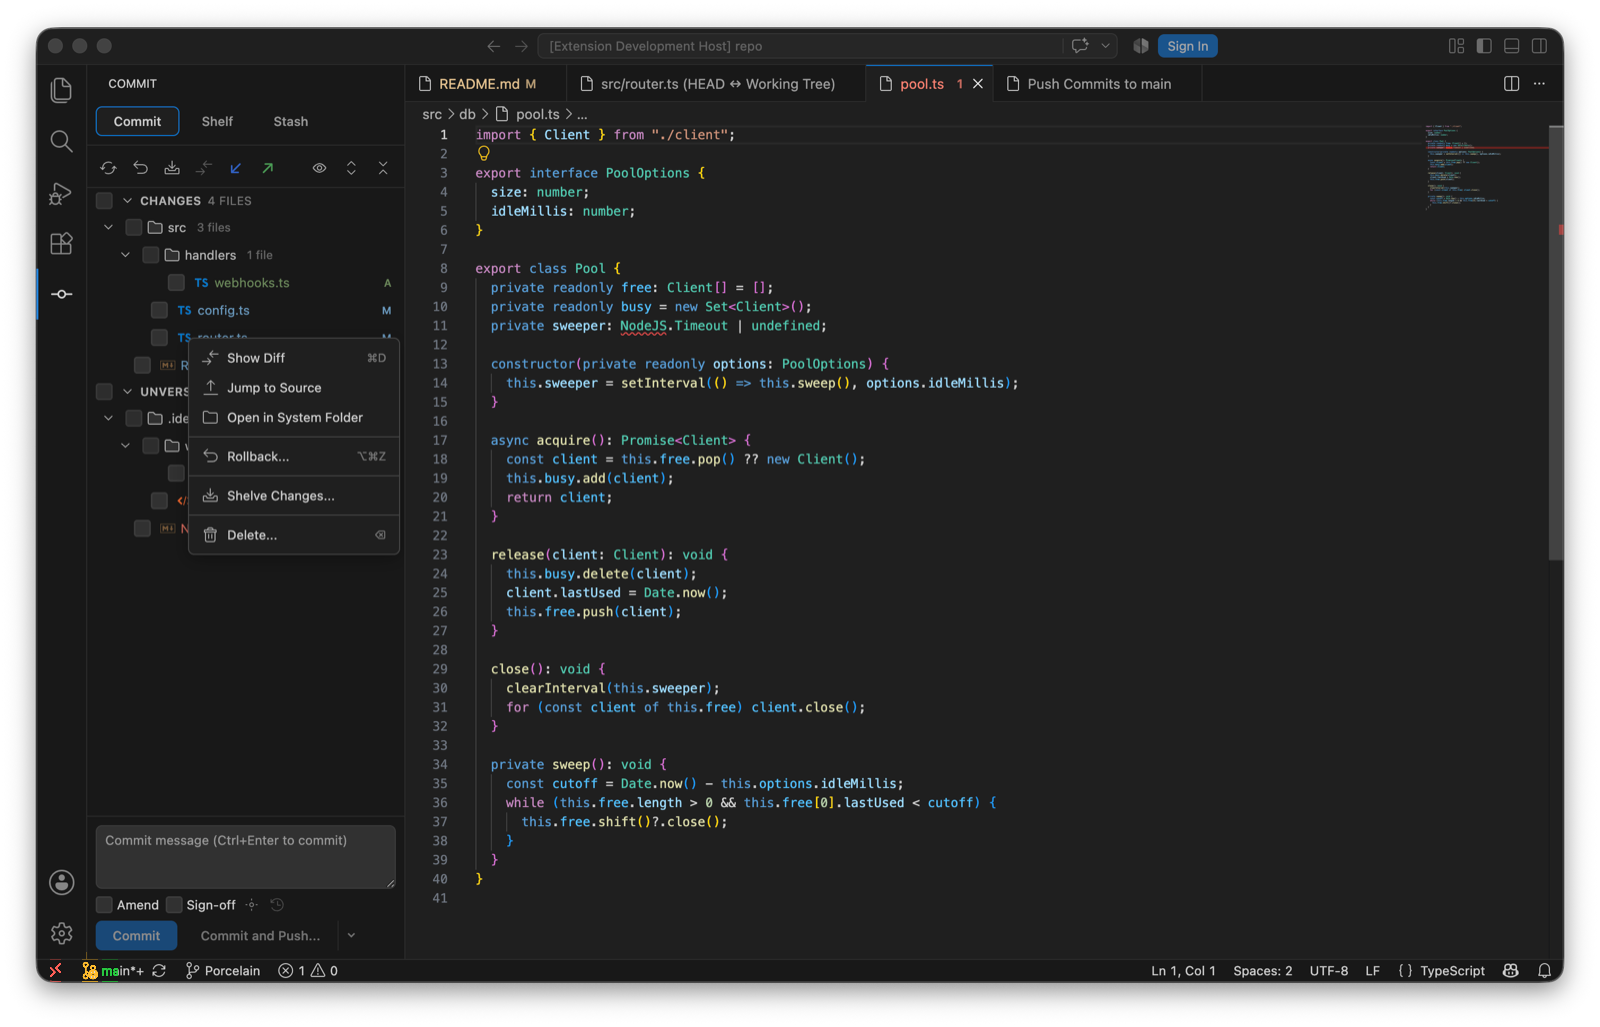The image size is (1600, 1027).
Task: Click the Expand All toolbar icon
Action: [351, 168]
